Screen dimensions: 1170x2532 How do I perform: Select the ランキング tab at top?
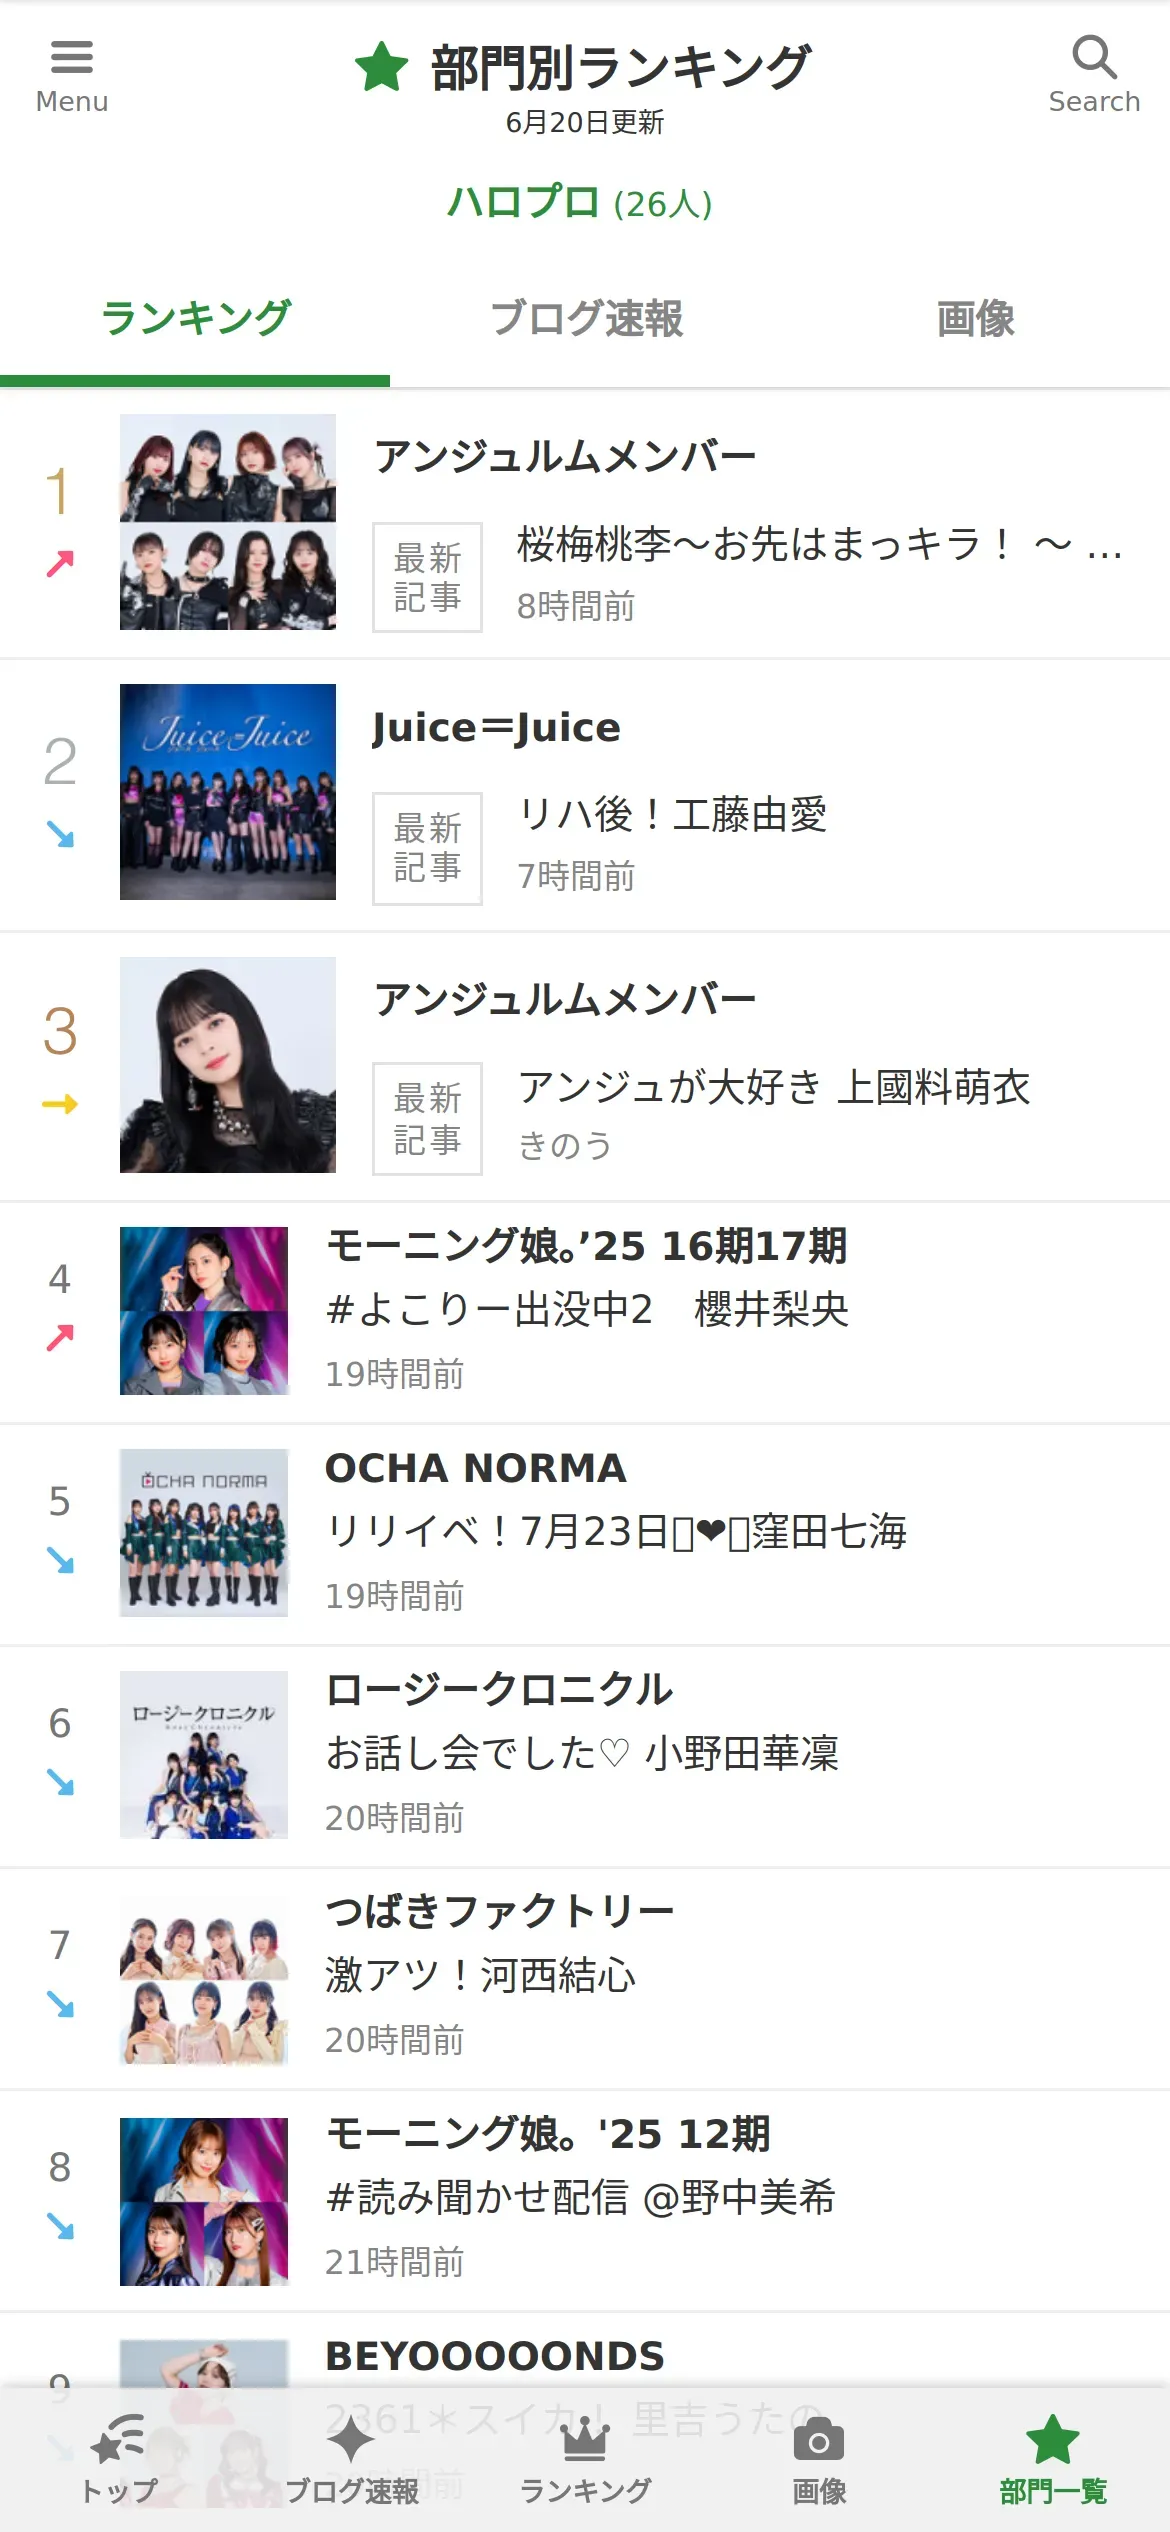click(195, 320)
